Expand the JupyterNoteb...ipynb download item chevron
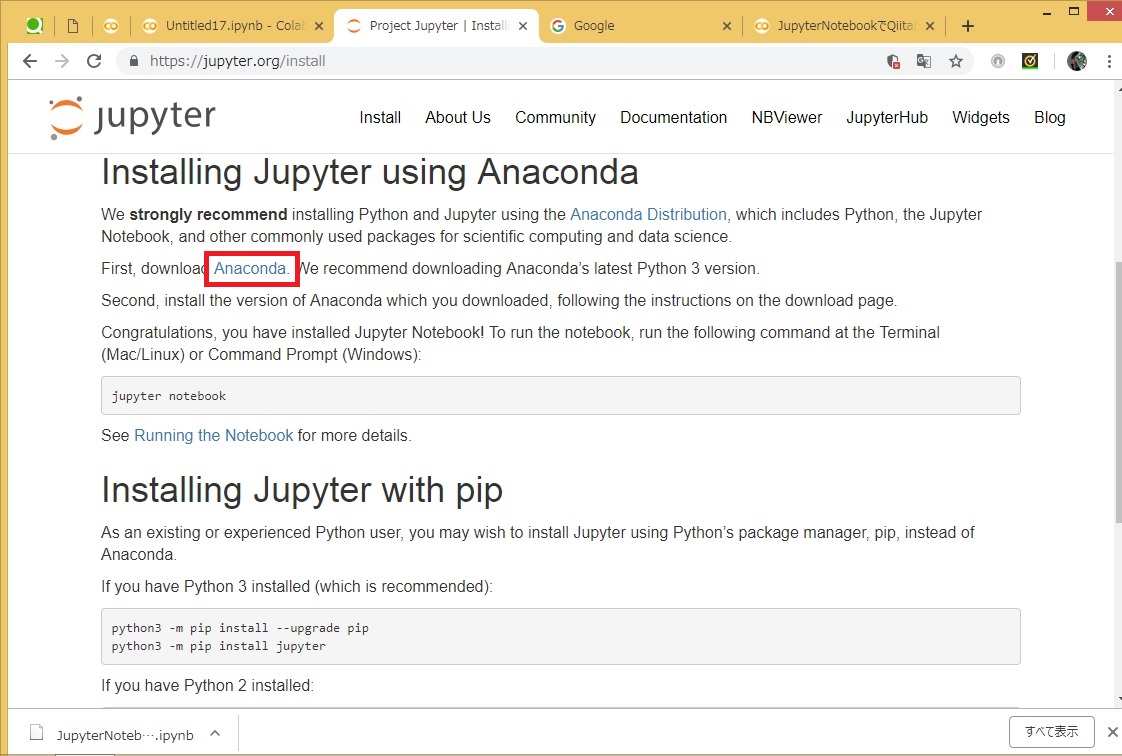Screen dimensions: 1122x756 coord(214,733)
